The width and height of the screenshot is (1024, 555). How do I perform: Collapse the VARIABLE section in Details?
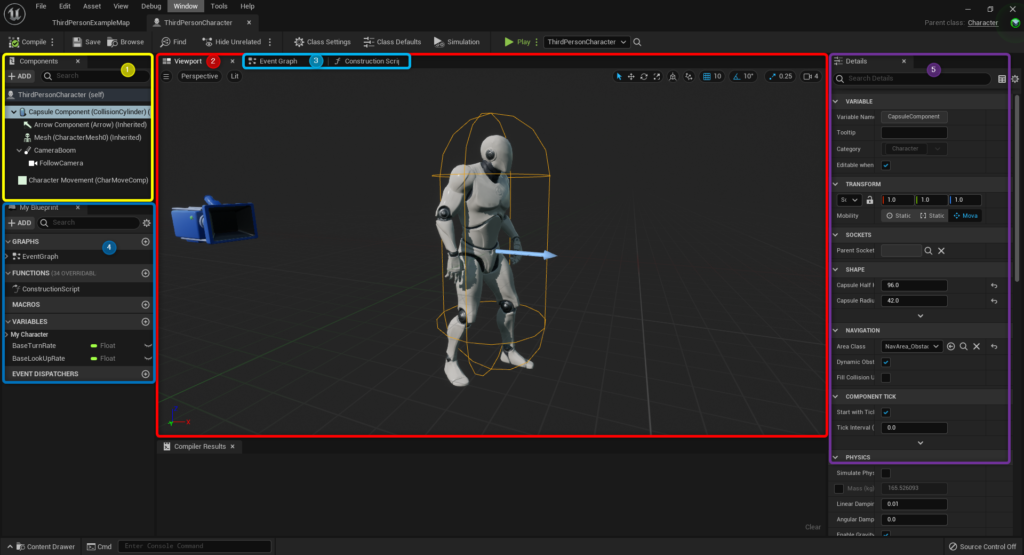click(836, 101)
